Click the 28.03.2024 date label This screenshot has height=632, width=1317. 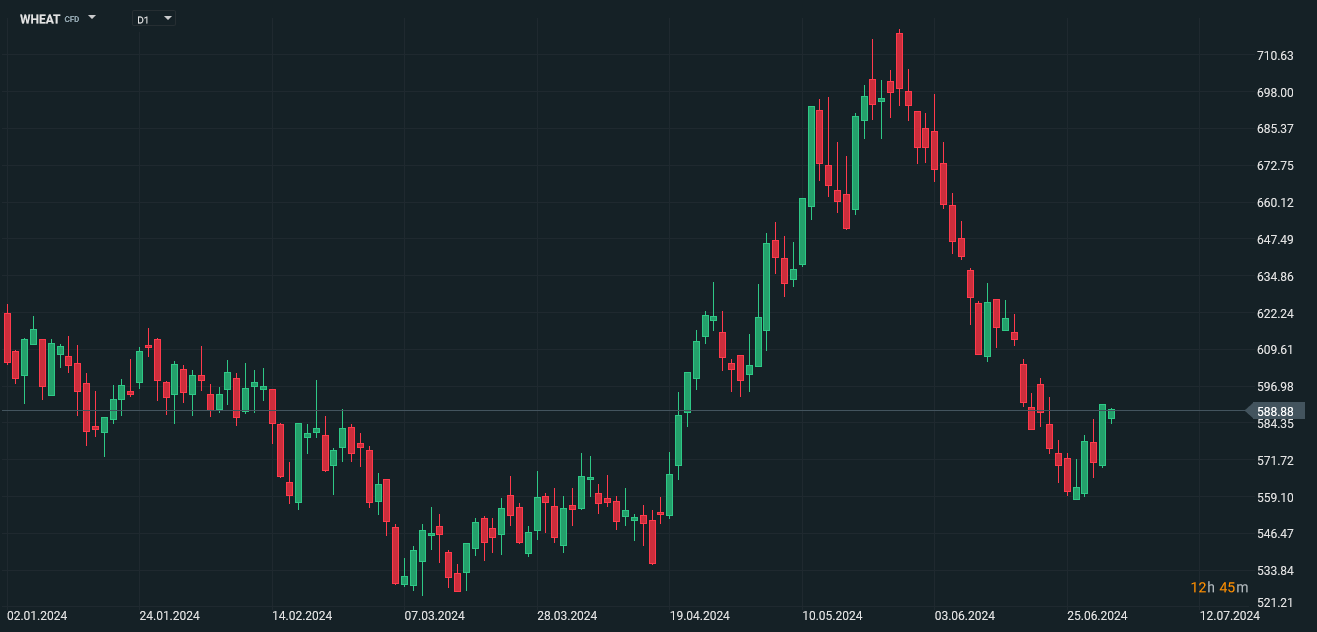pyautogui.click(x=567, y=616)
